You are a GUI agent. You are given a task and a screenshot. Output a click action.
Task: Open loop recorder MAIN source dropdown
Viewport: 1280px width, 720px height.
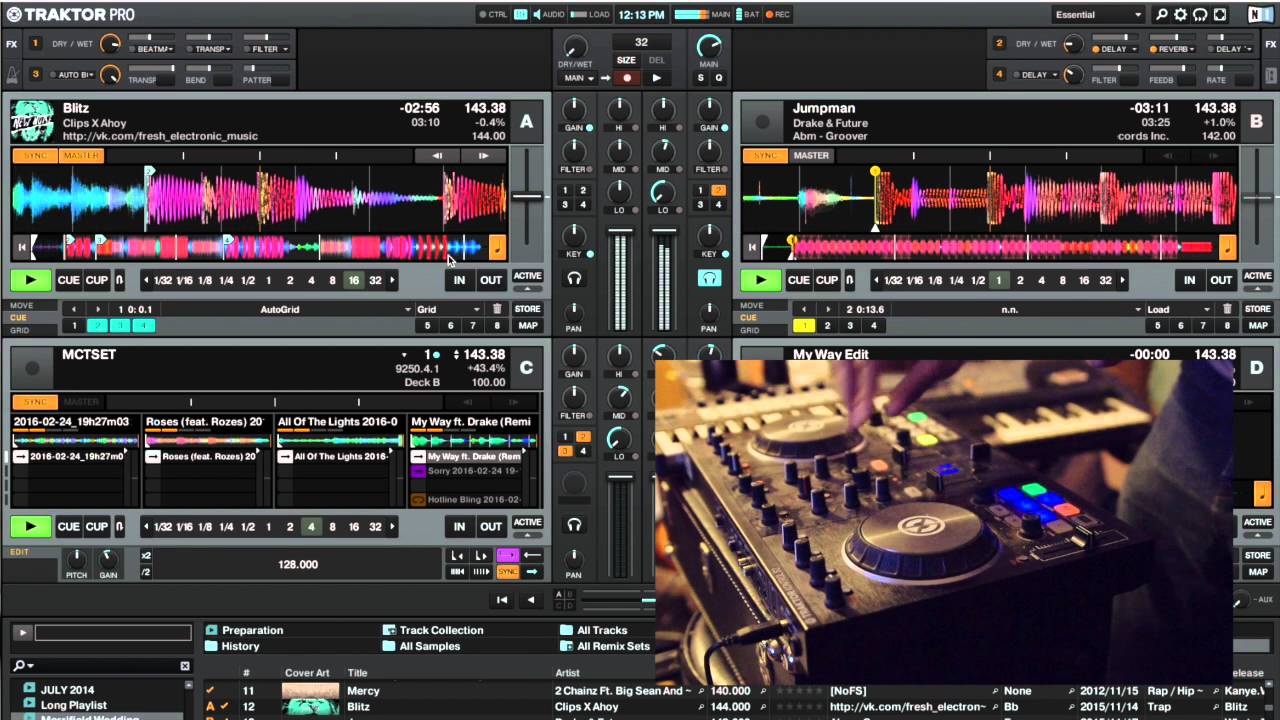click(x=579, y=78)
